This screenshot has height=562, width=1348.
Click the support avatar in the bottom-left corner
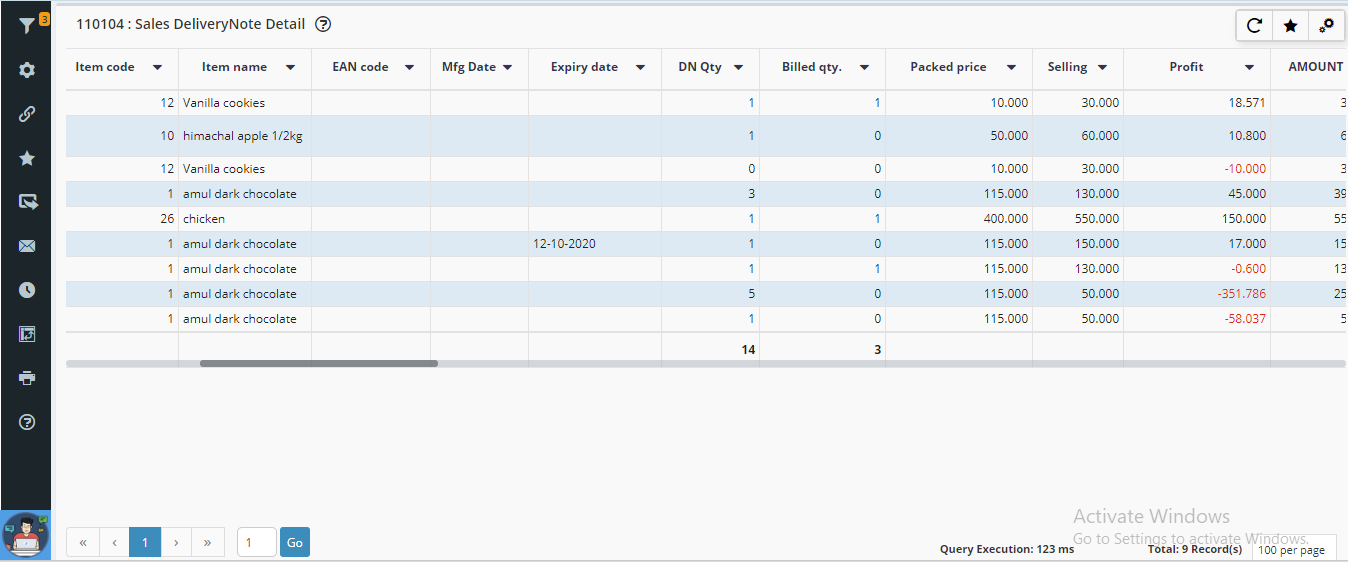click(x=25, y=536)
